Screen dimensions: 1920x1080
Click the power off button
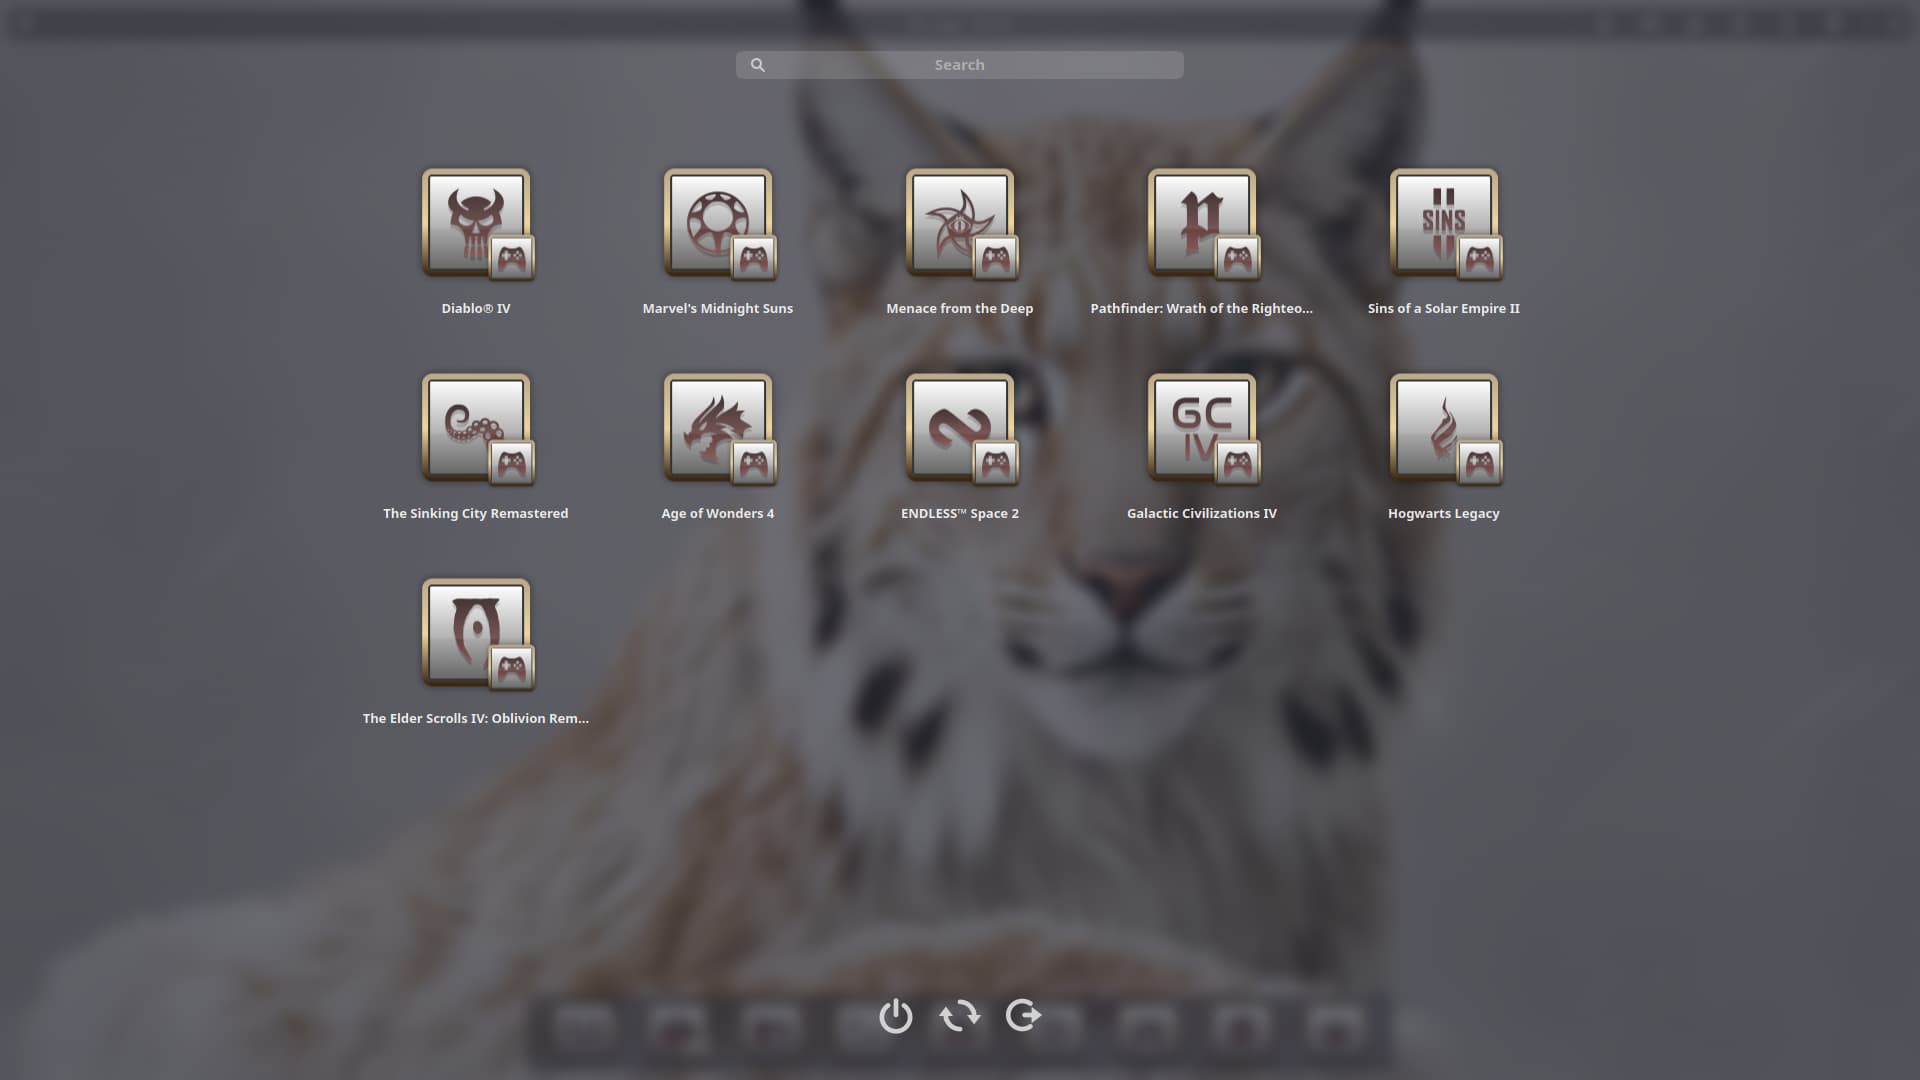pyautogui.click(x=895, y=1016)
